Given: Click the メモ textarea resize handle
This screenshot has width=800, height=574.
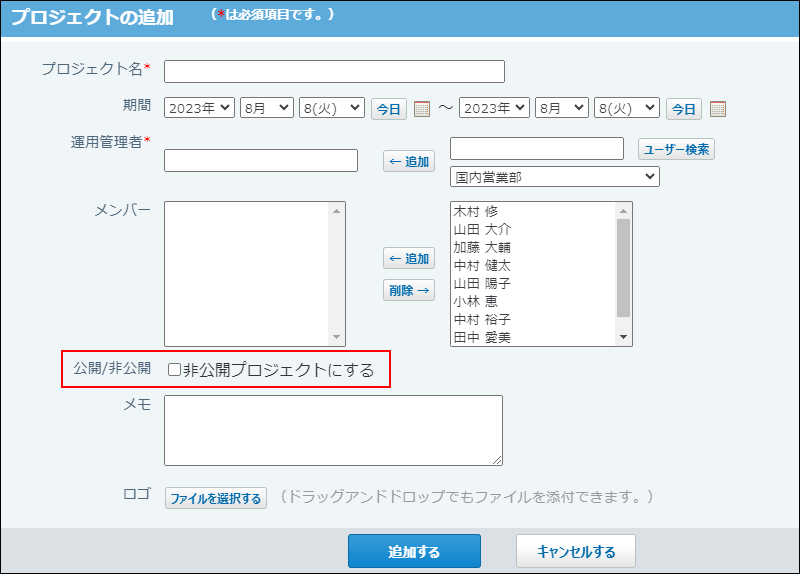Looking at the screenshot, I should click(x=497, y=460).
